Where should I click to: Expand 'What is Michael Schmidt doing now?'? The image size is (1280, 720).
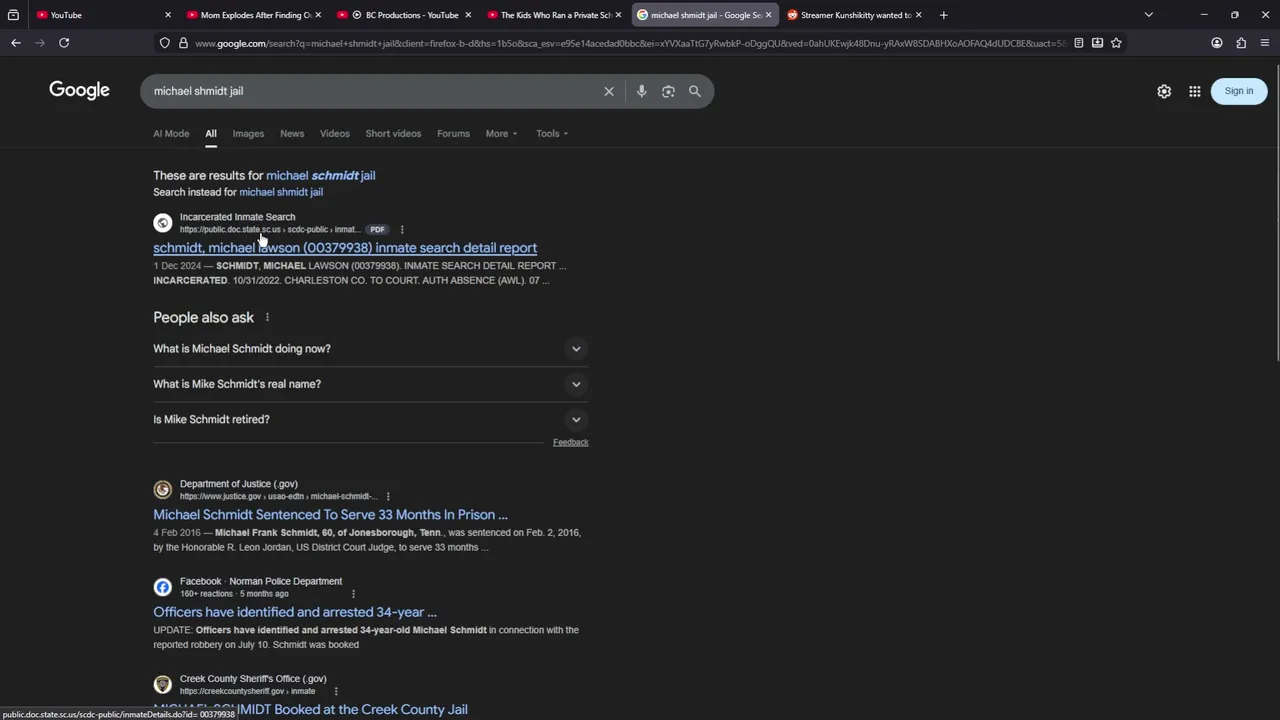[x=370, y=349]
